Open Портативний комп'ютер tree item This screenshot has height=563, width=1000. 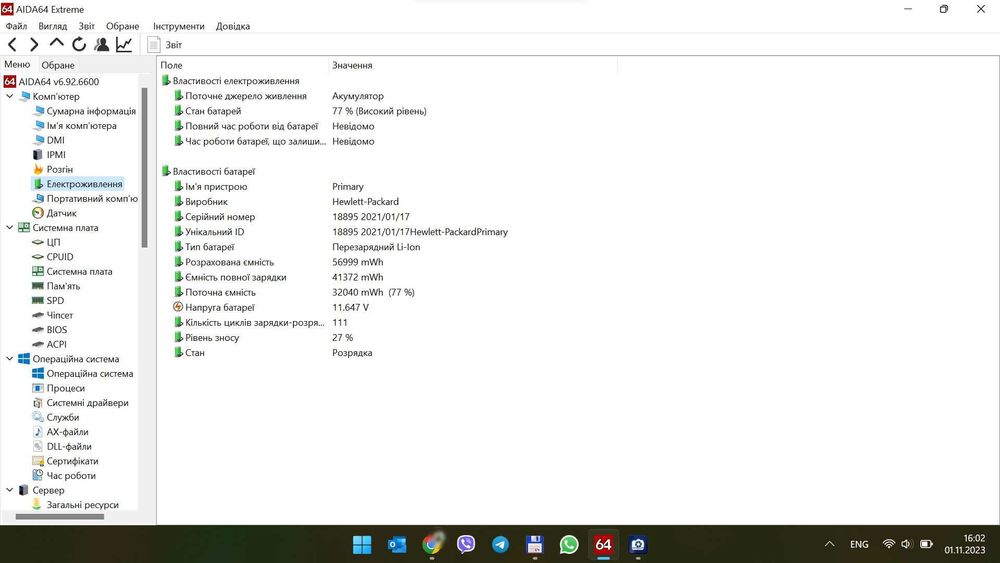(85, 198)
